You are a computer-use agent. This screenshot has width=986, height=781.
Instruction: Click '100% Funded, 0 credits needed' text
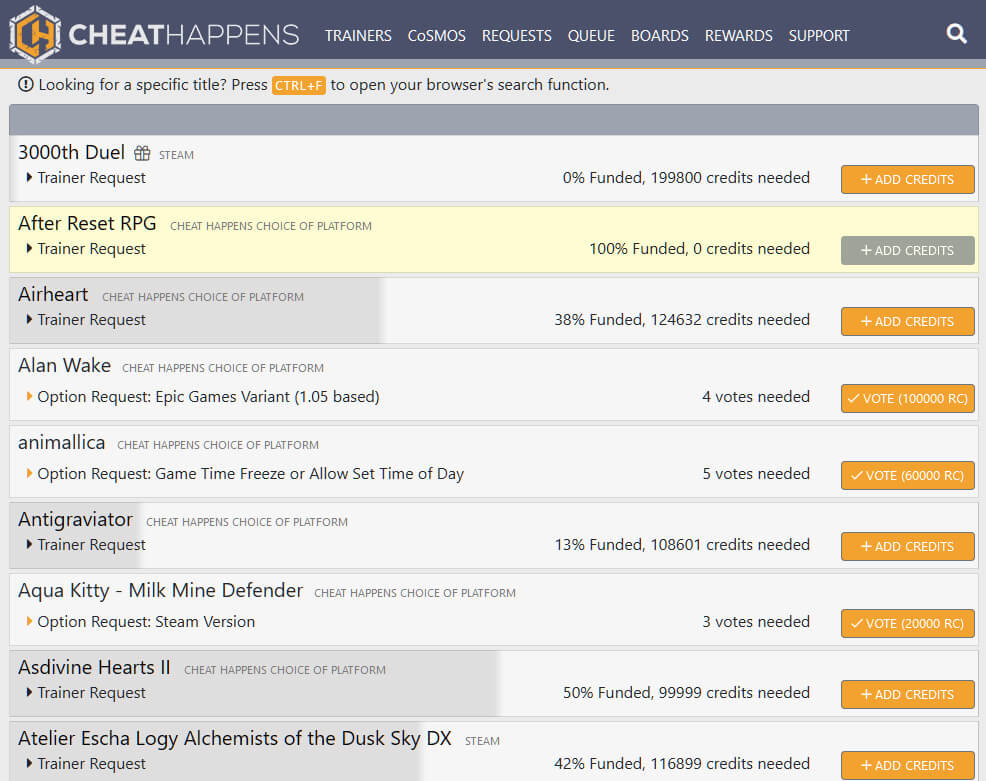pyautogui.click(x=699, y=249)
